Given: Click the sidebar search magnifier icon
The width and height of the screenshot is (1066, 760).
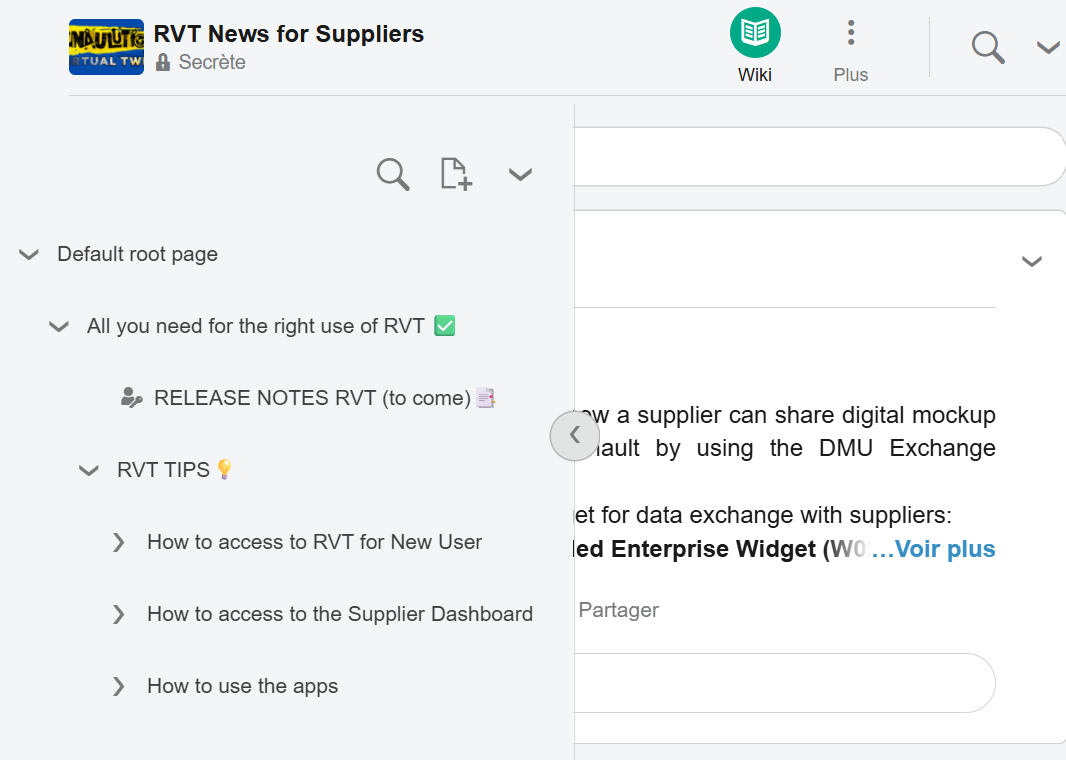Looking at the screenshot, I should coord(393,174).
